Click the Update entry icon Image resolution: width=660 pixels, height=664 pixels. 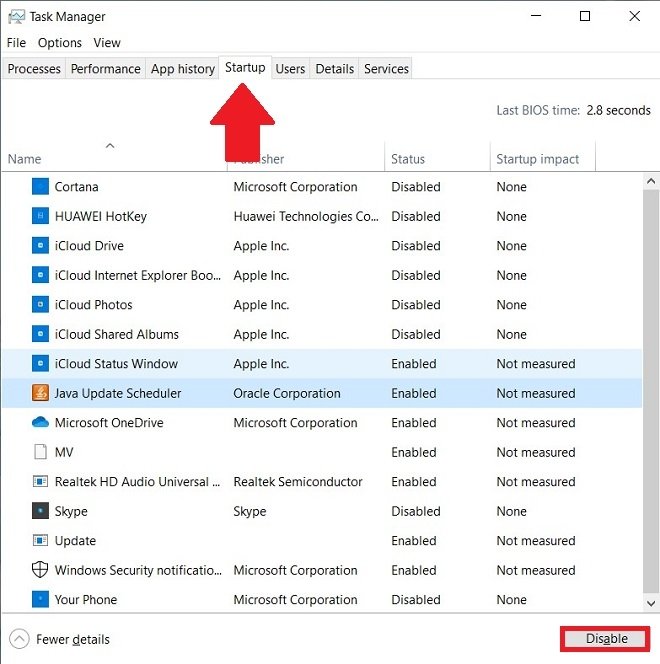[40, 540]
